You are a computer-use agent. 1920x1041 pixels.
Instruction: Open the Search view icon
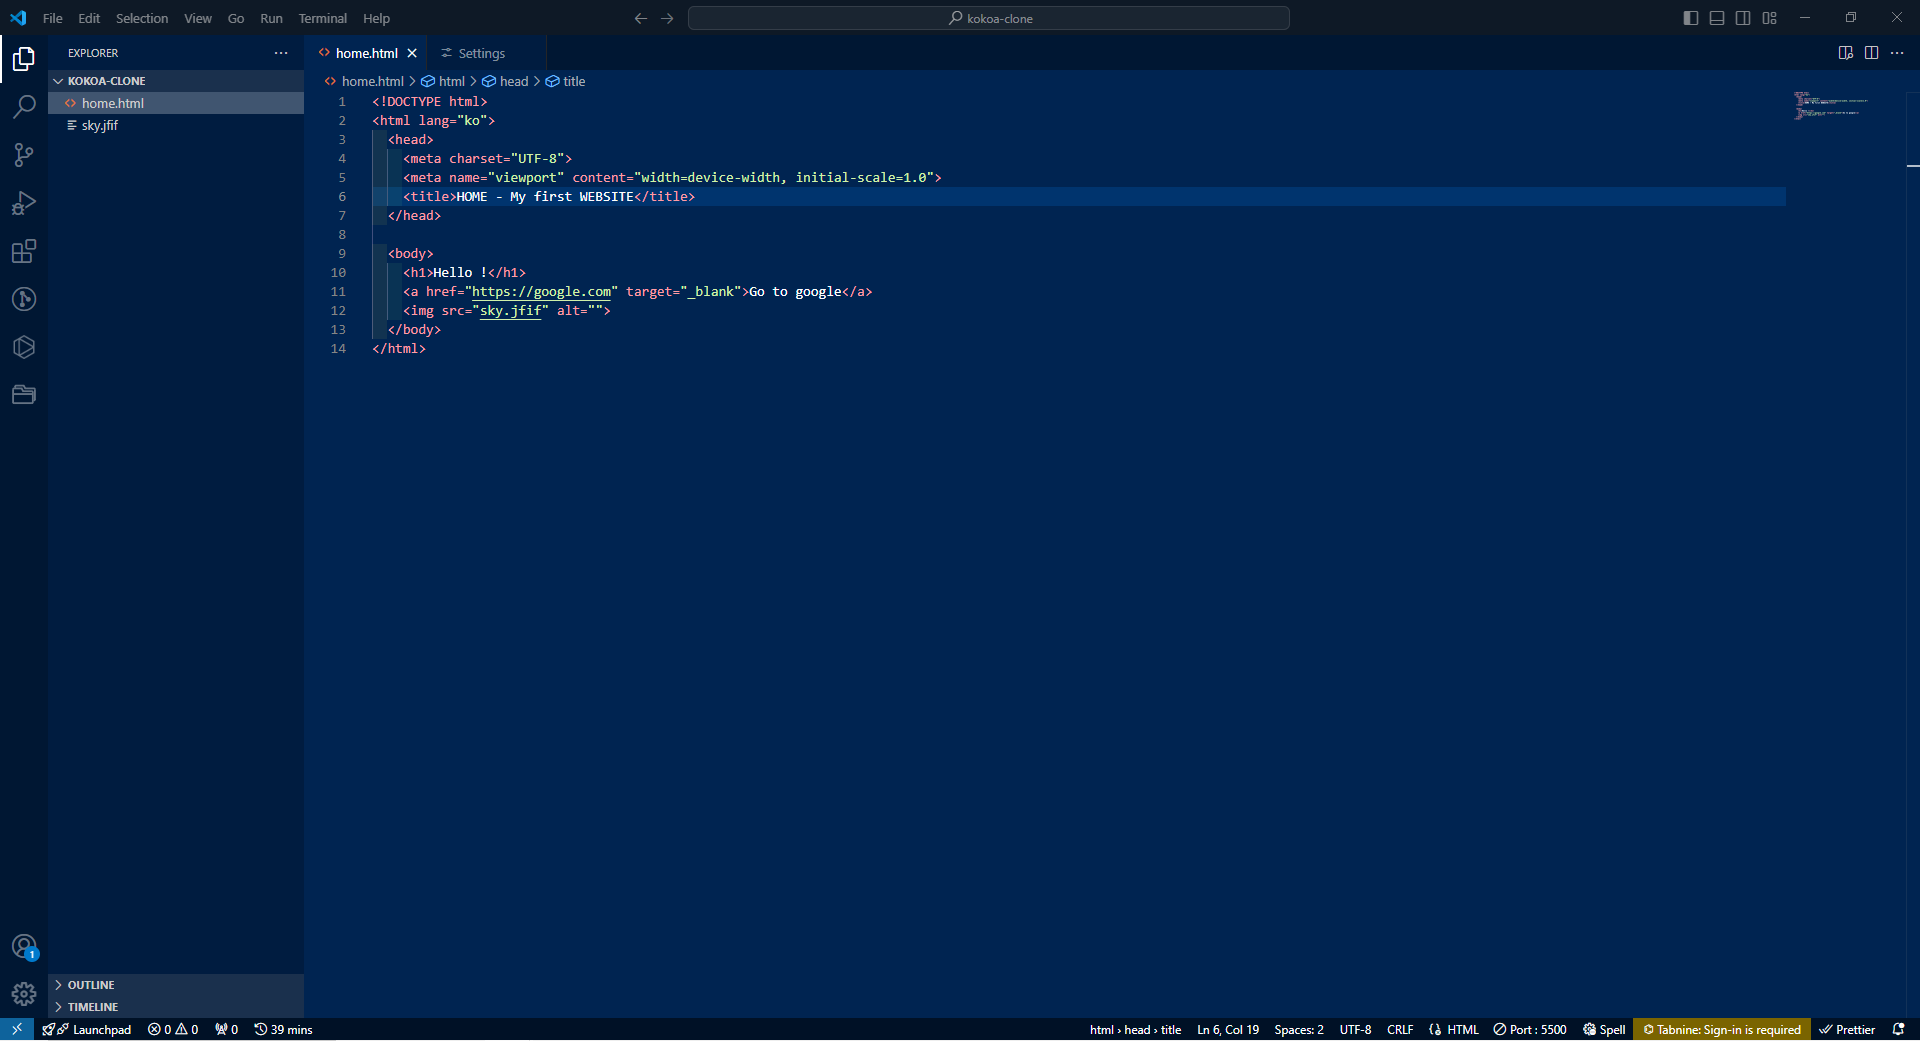point(24,107)
